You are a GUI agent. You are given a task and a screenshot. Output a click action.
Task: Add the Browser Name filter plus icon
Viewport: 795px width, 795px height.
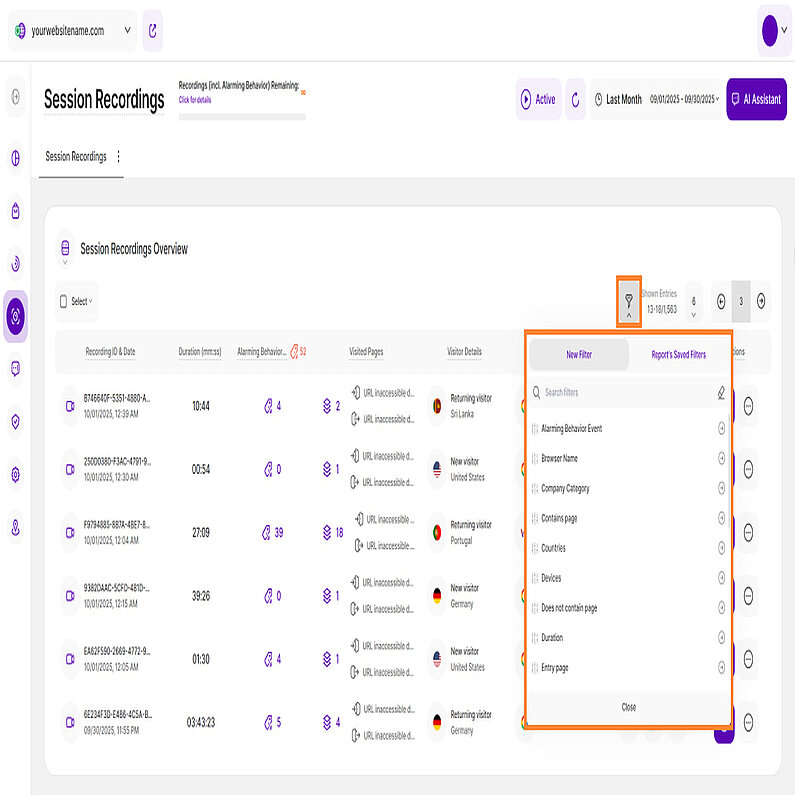pos(721,459)
